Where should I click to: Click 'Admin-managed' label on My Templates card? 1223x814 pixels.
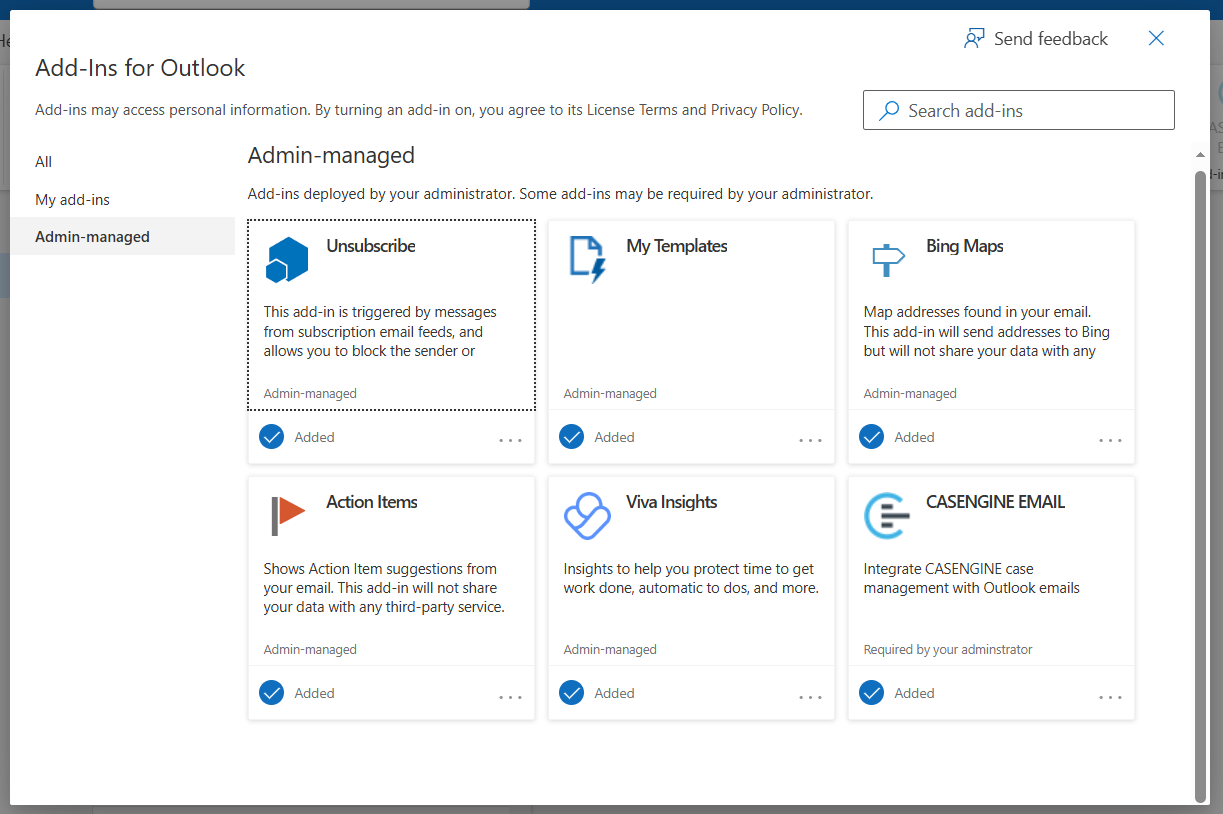(610, 394)
